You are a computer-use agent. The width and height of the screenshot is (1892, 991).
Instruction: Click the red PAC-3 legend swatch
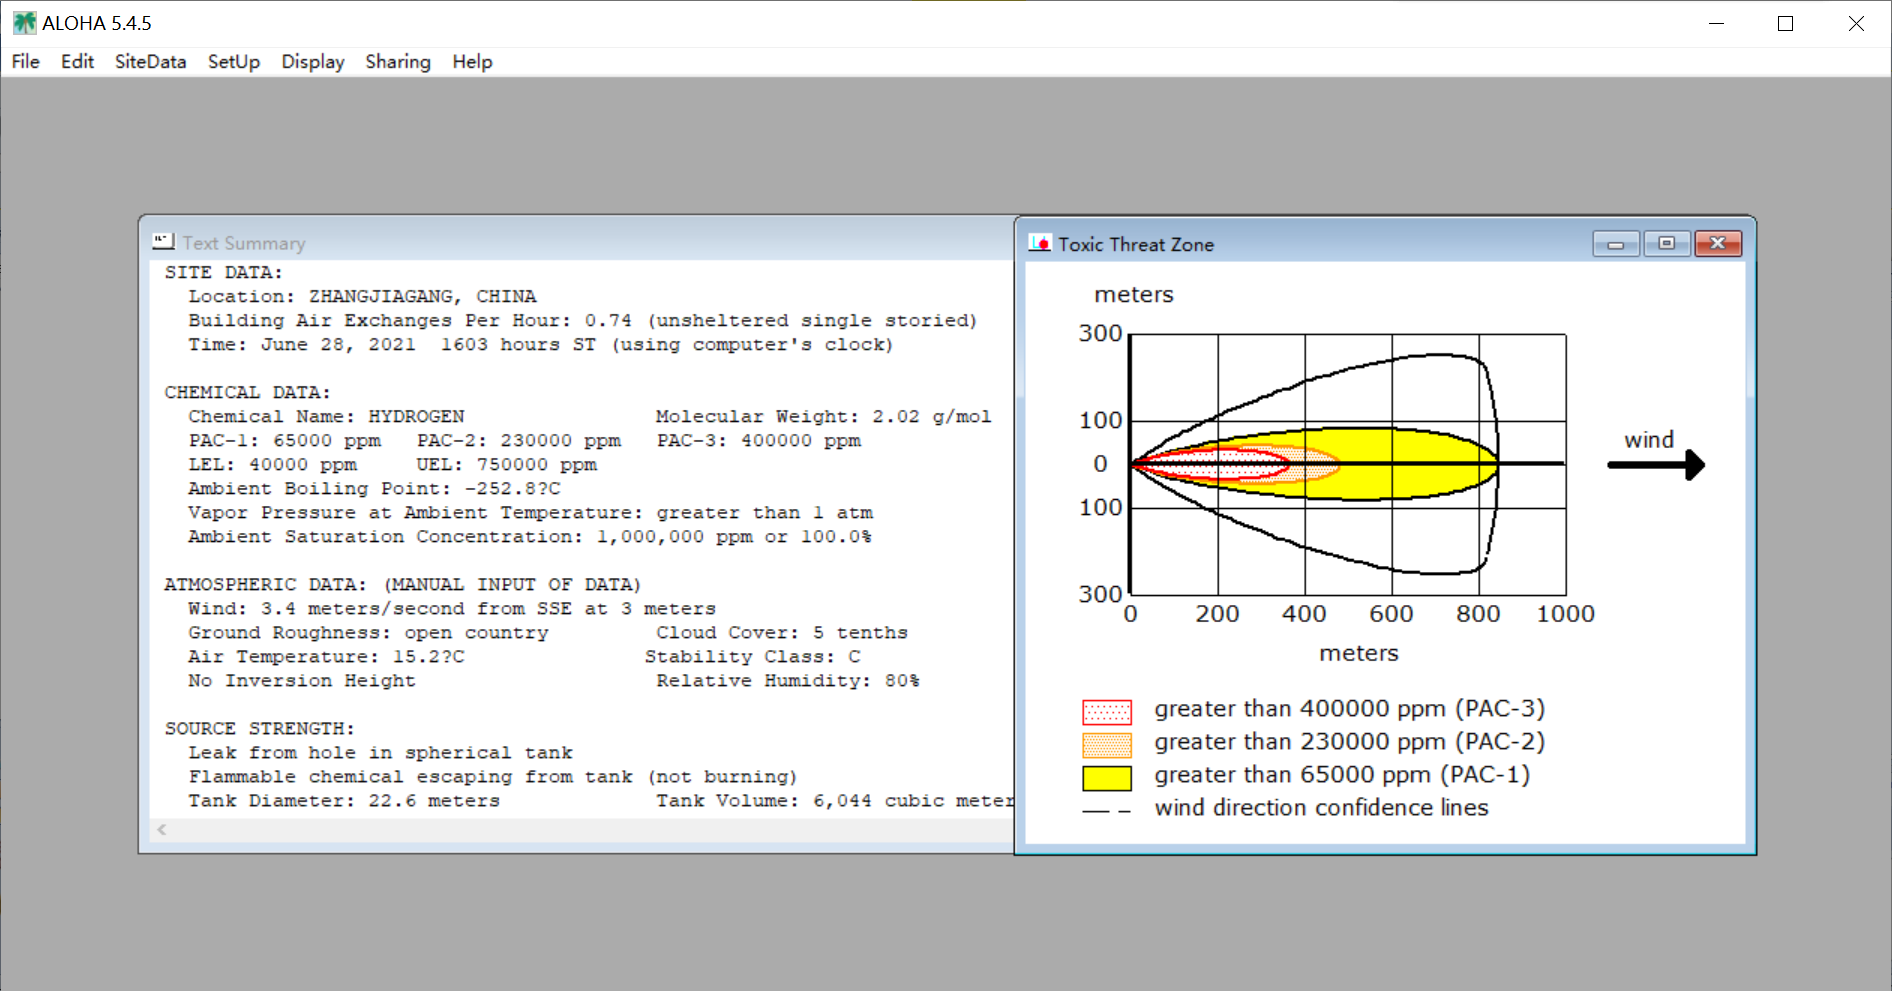point(1107,712)
